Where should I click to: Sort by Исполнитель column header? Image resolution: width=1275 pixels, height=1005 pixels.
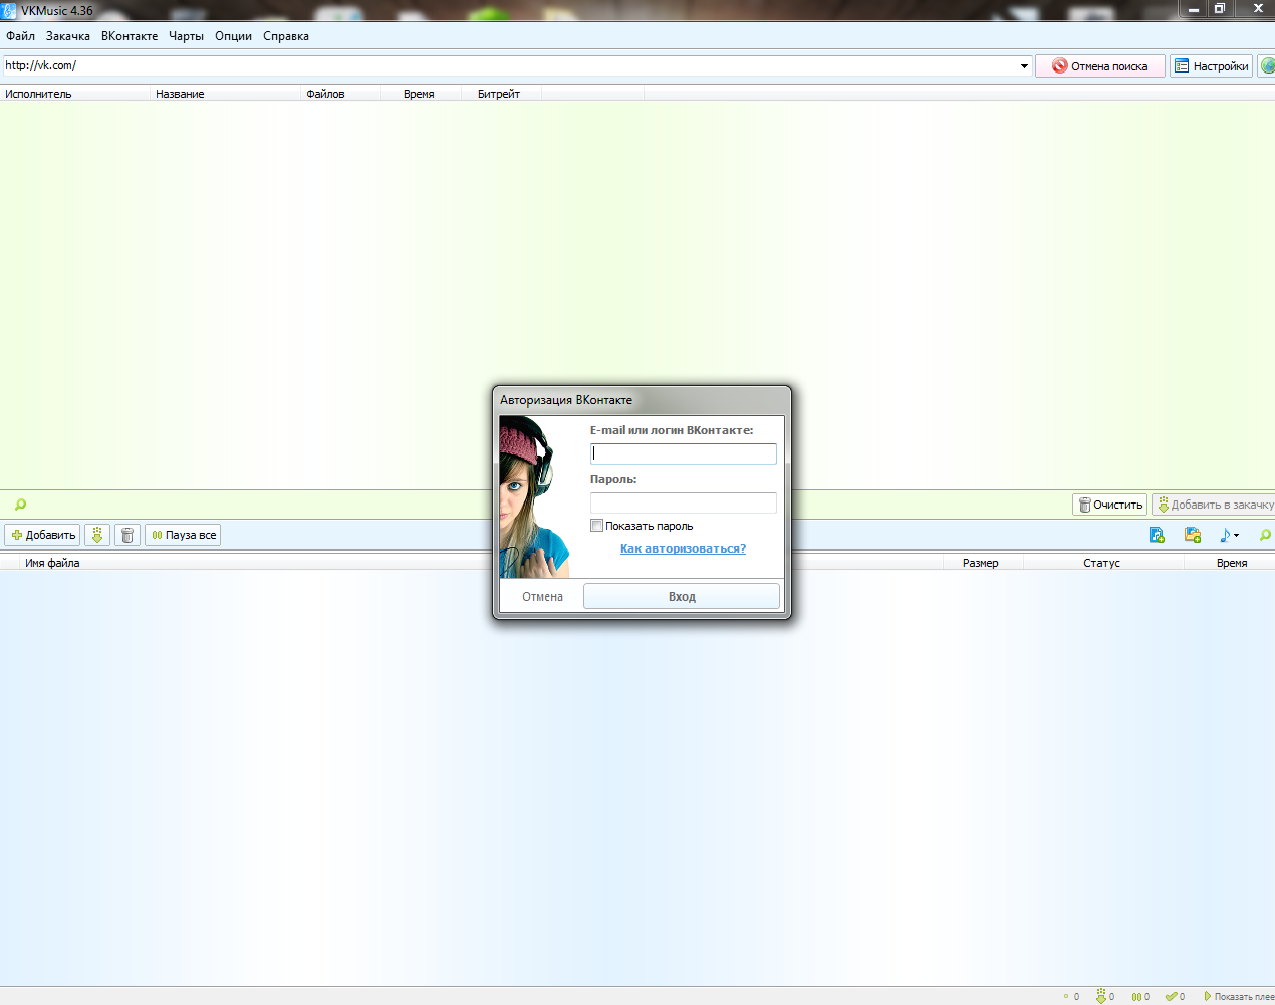75,94
